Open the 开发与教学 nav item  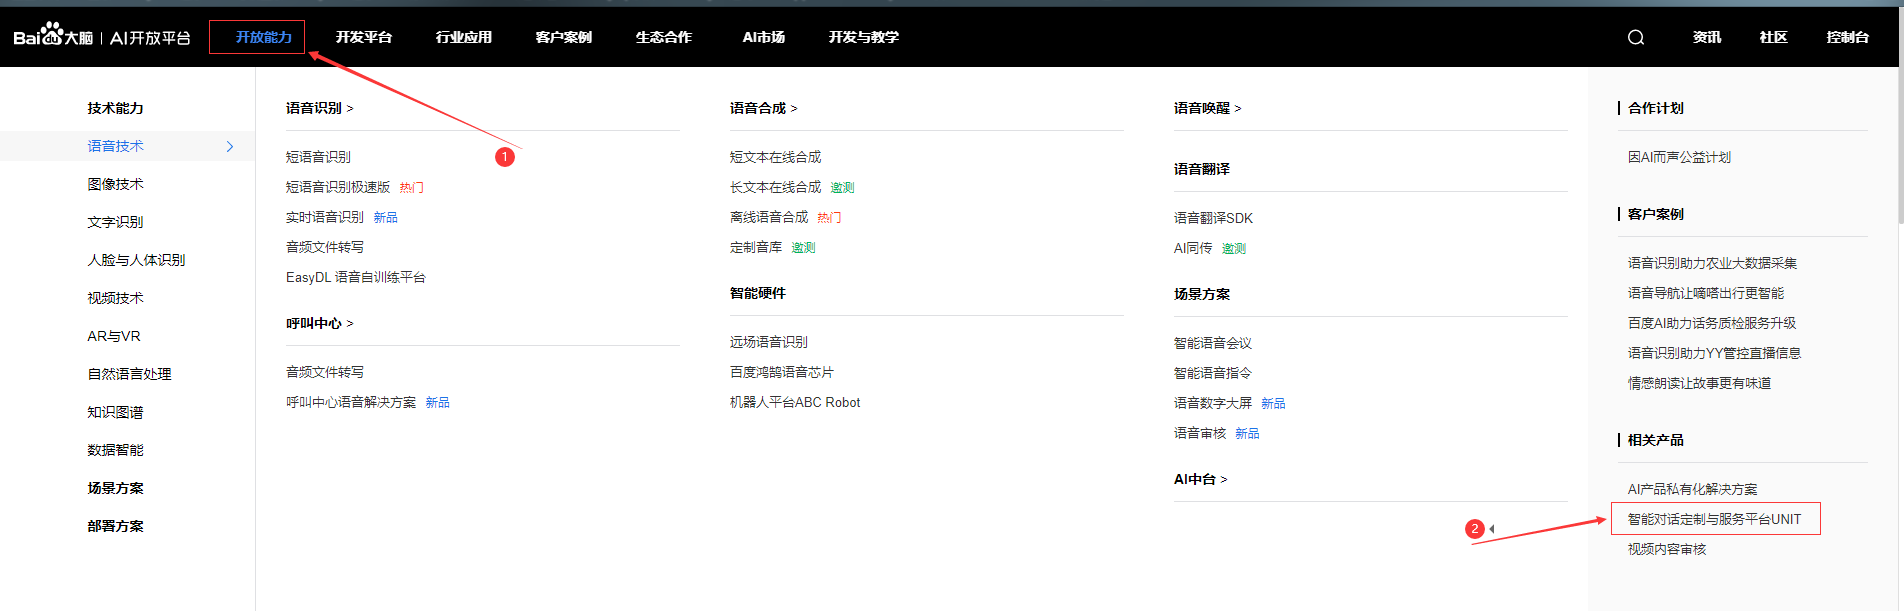tap(864, 37)
